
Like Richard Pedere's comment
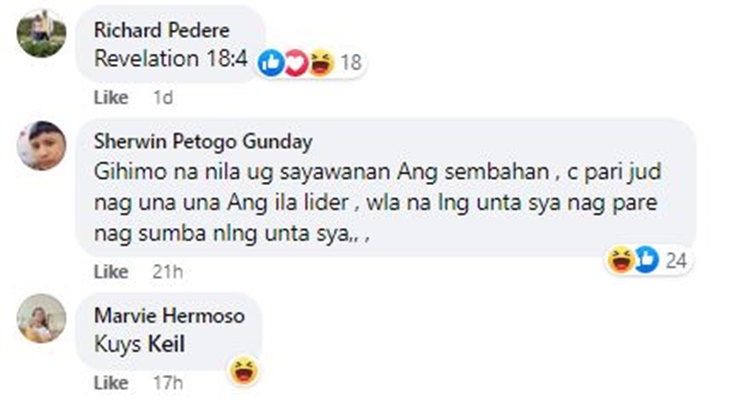(x=111, y=98)
